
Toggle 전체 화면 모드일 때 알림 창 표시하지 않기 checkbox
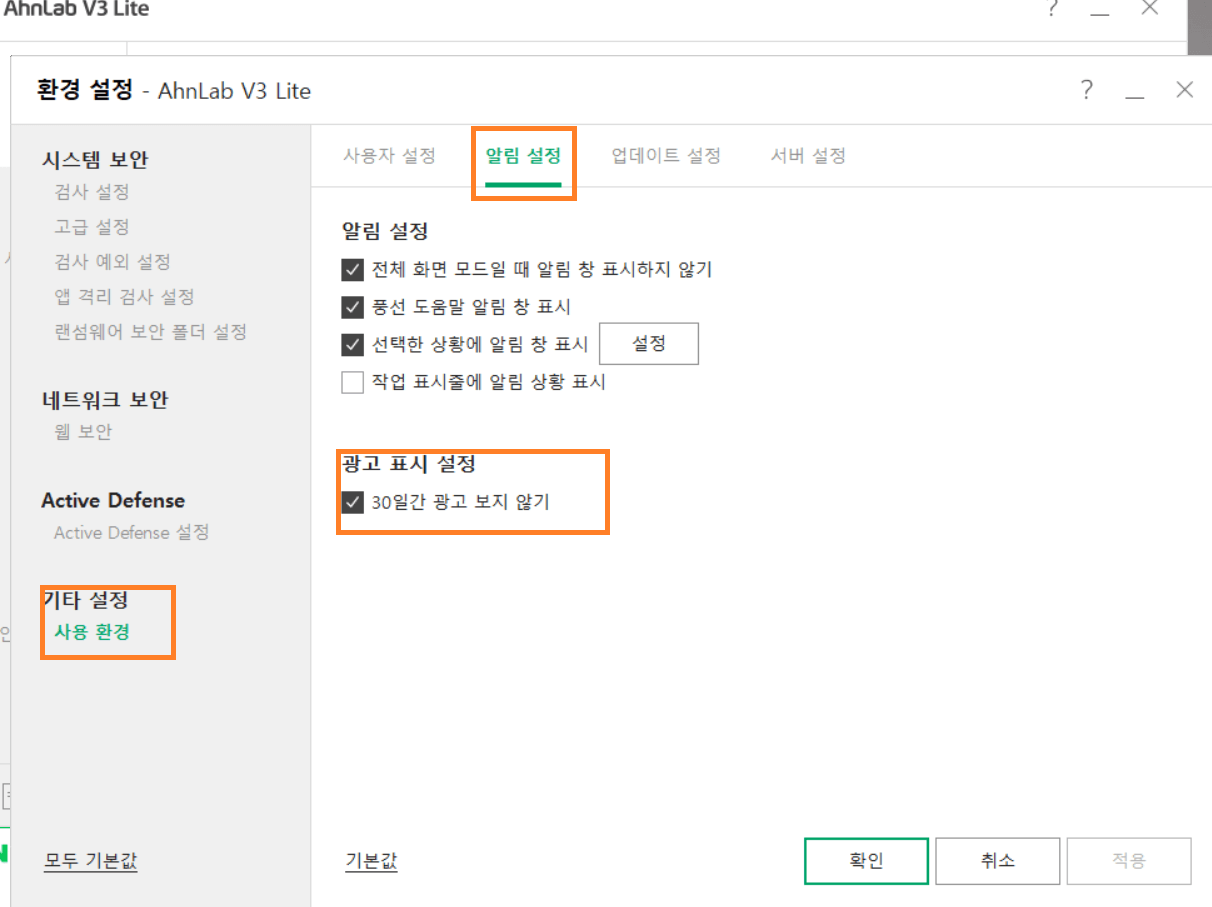352,270
